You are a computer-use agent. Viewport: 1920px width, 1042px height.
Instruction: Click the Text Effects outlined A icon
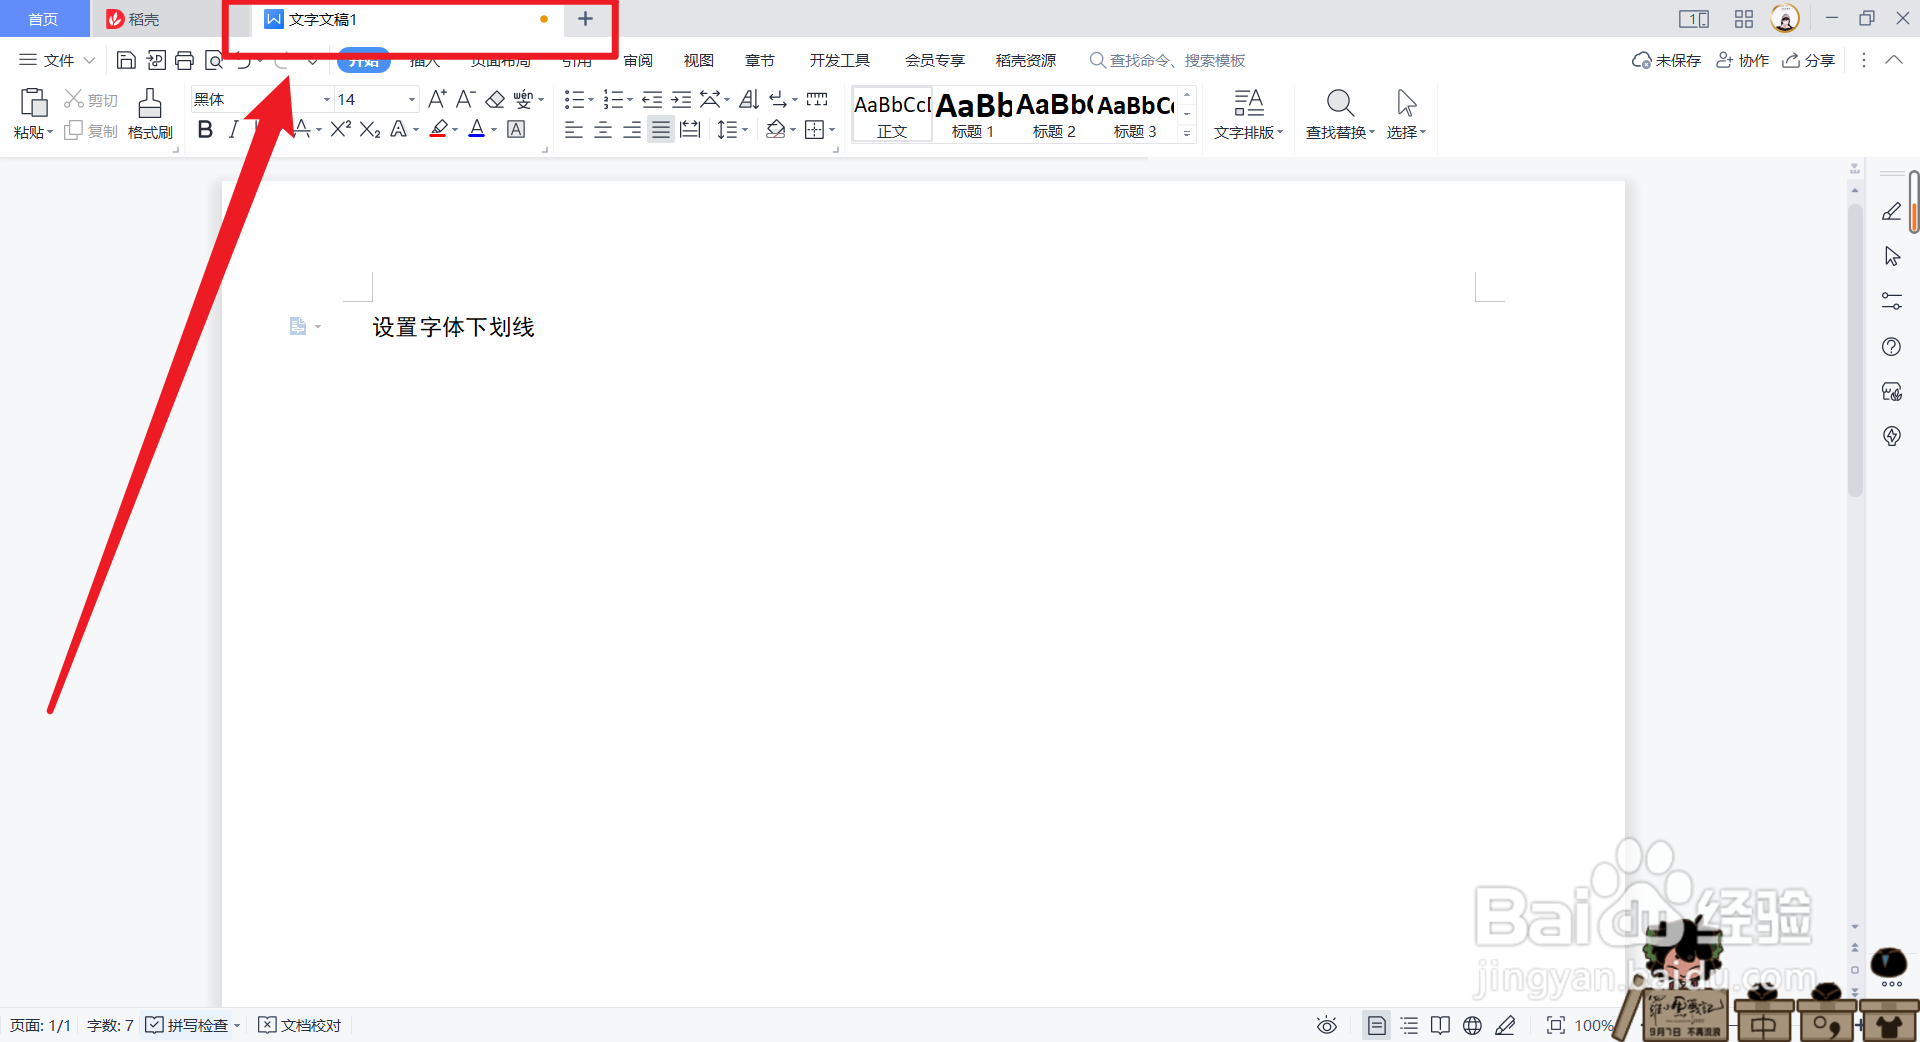coord(399,129)
